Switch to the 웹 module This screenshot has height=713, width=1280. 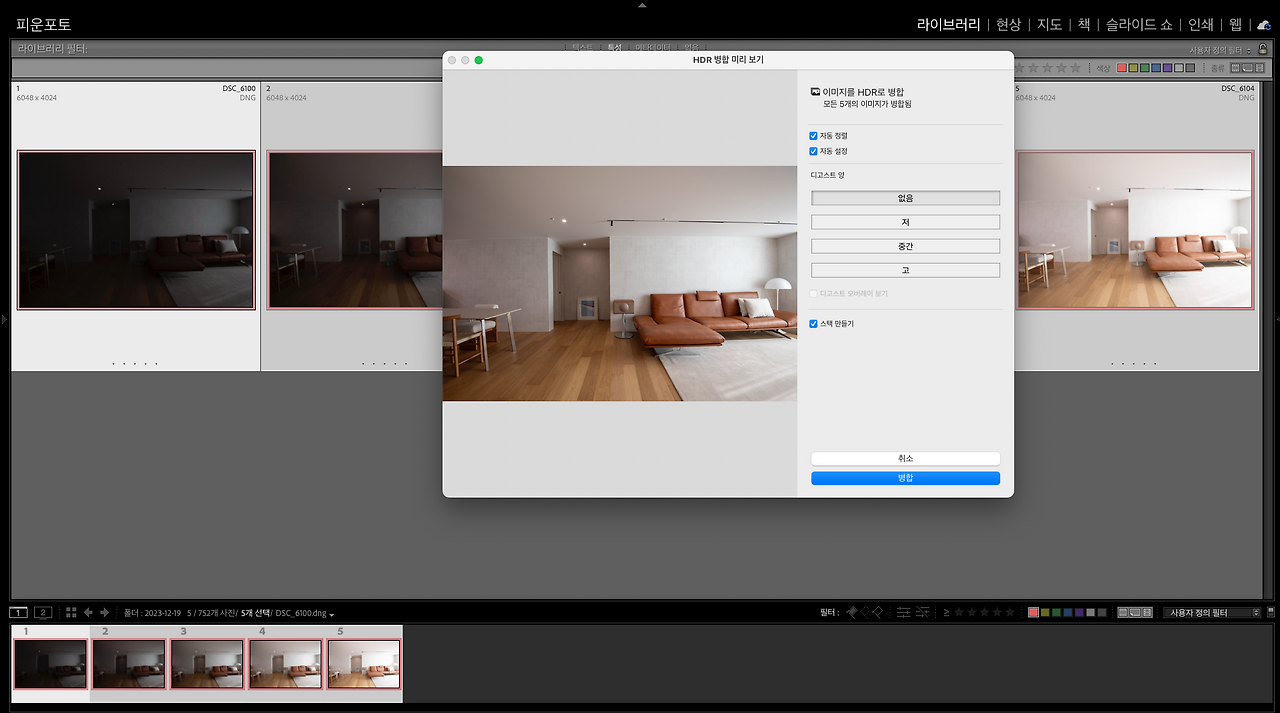tap(1235, 24)
